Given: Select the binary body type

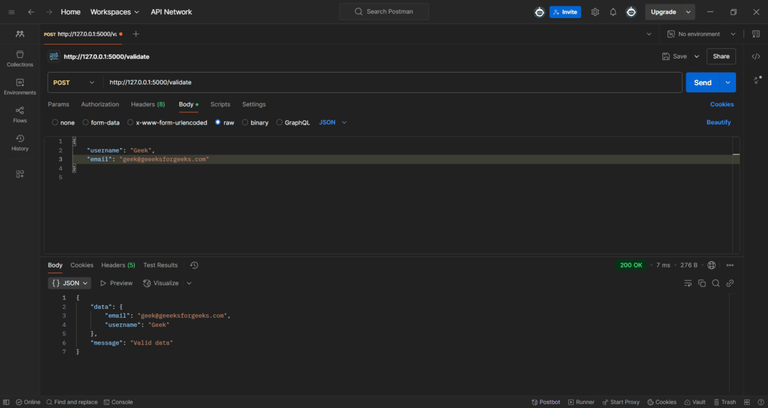Looking at the screenshot, I should 255,122.
